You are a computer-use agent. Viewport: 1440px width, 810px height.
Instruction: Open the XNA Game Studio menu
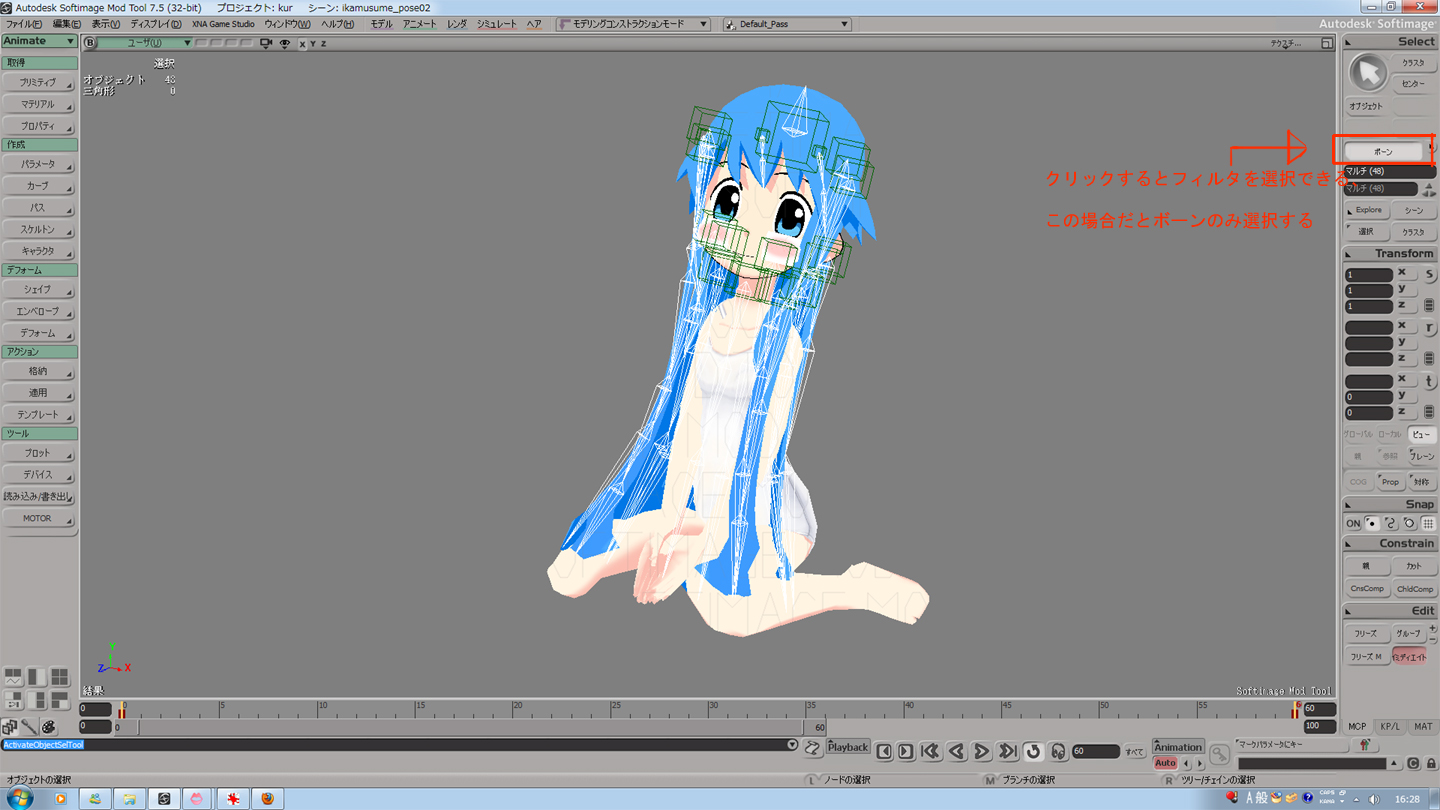tap(223, 24)
